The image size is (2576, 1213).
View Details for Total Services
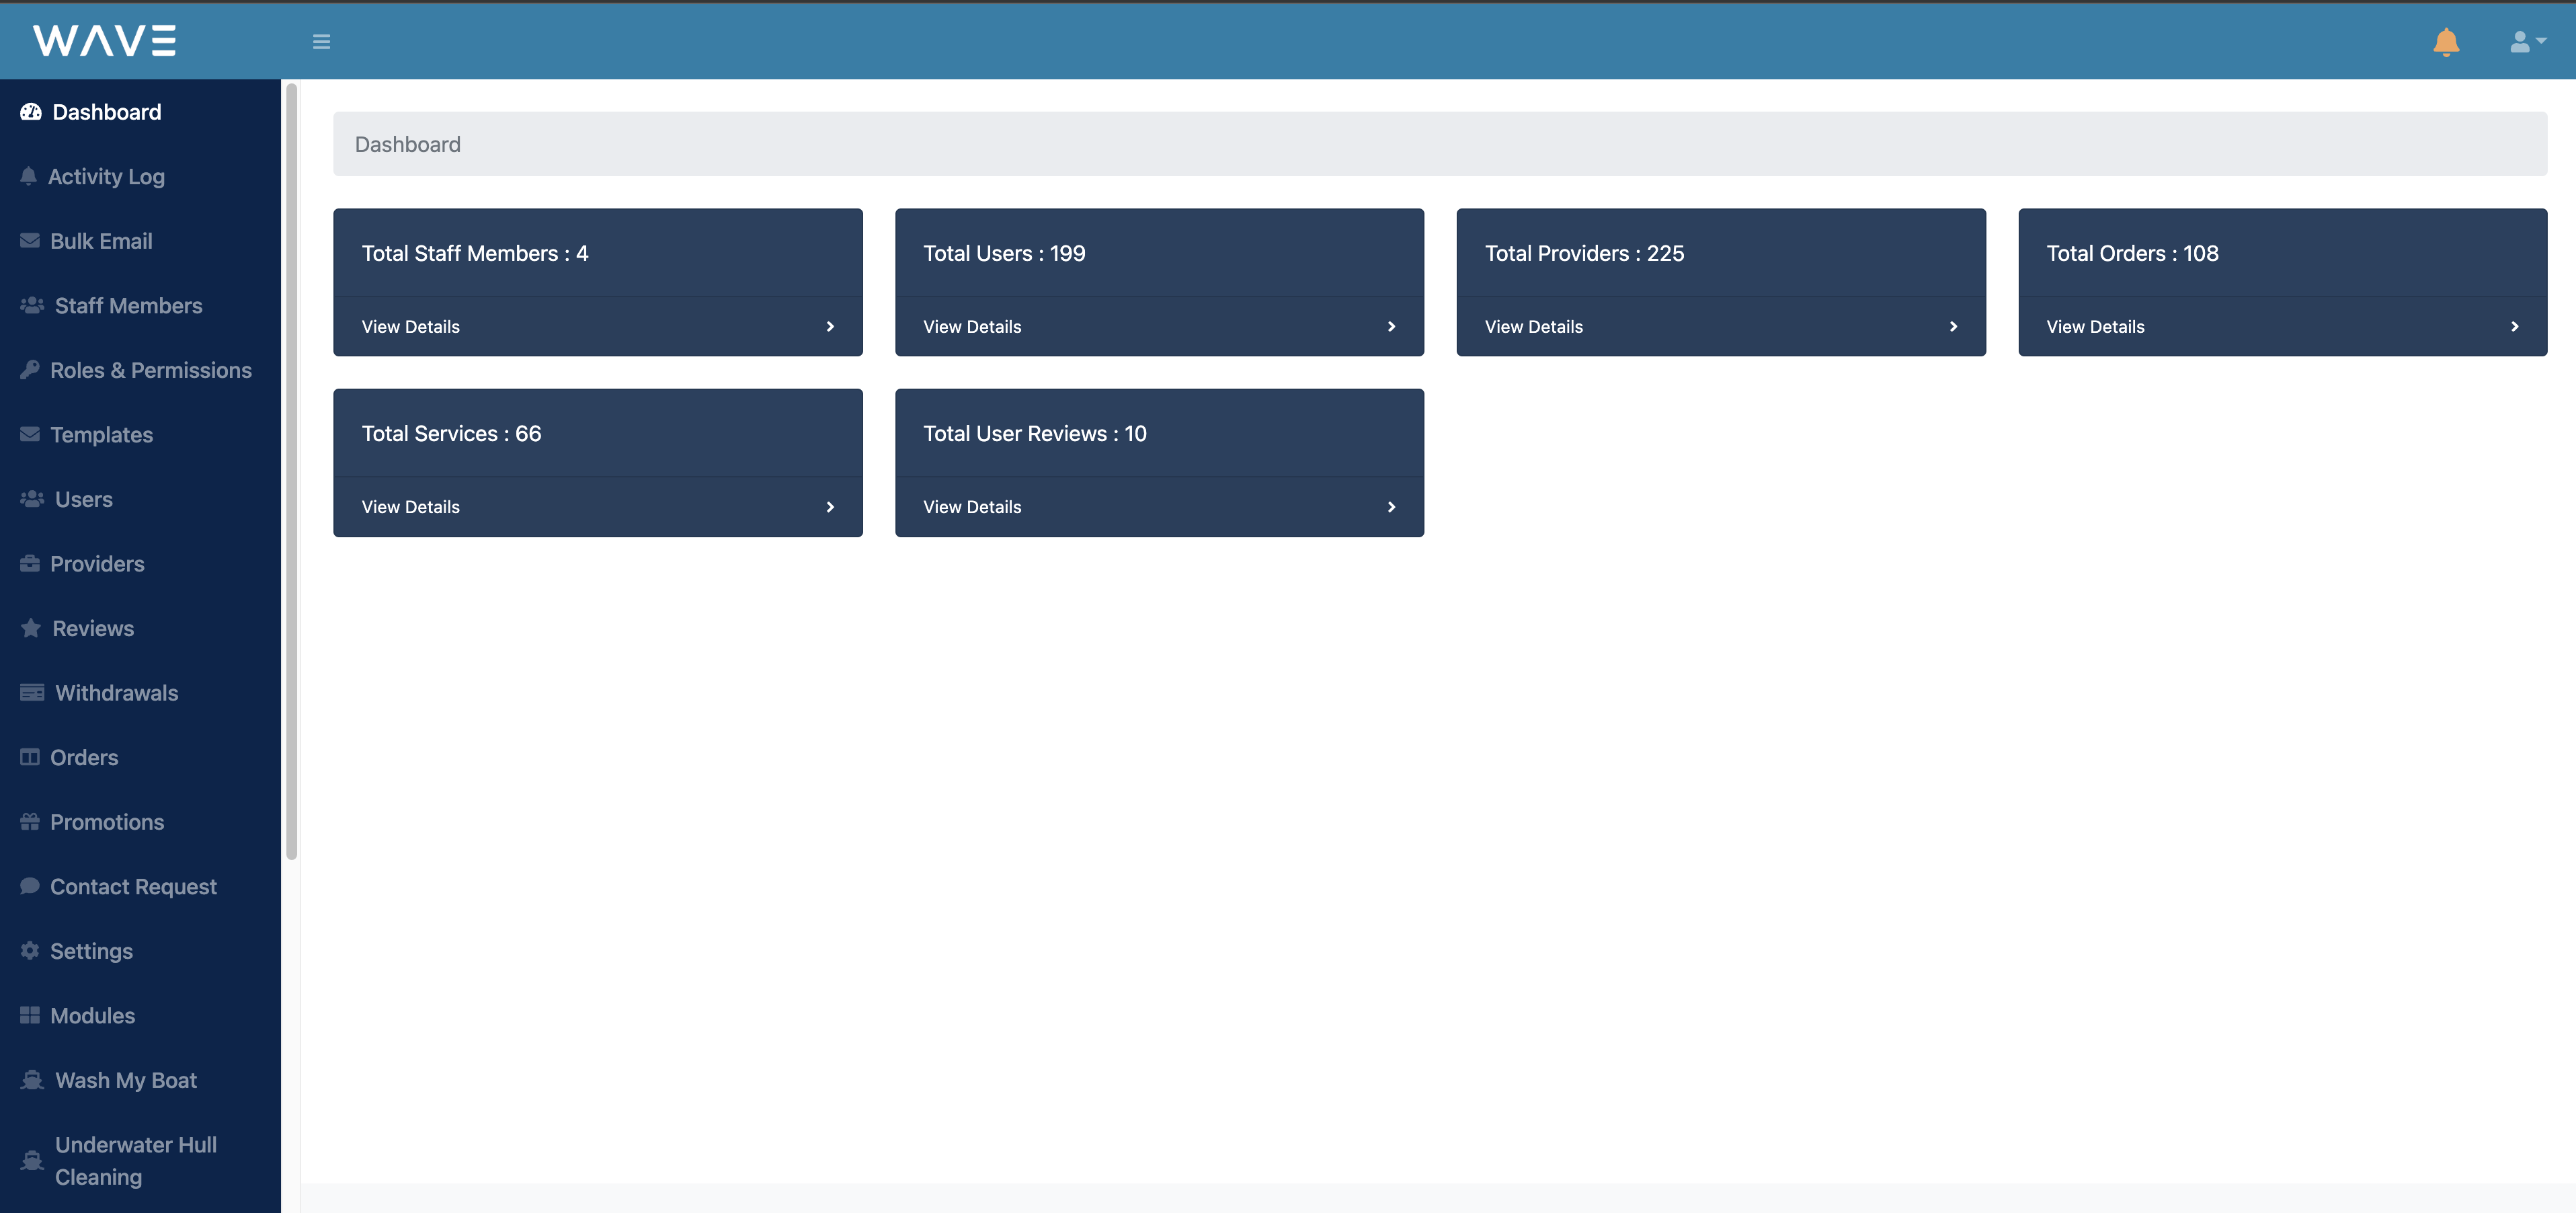(x=410, y=507)
